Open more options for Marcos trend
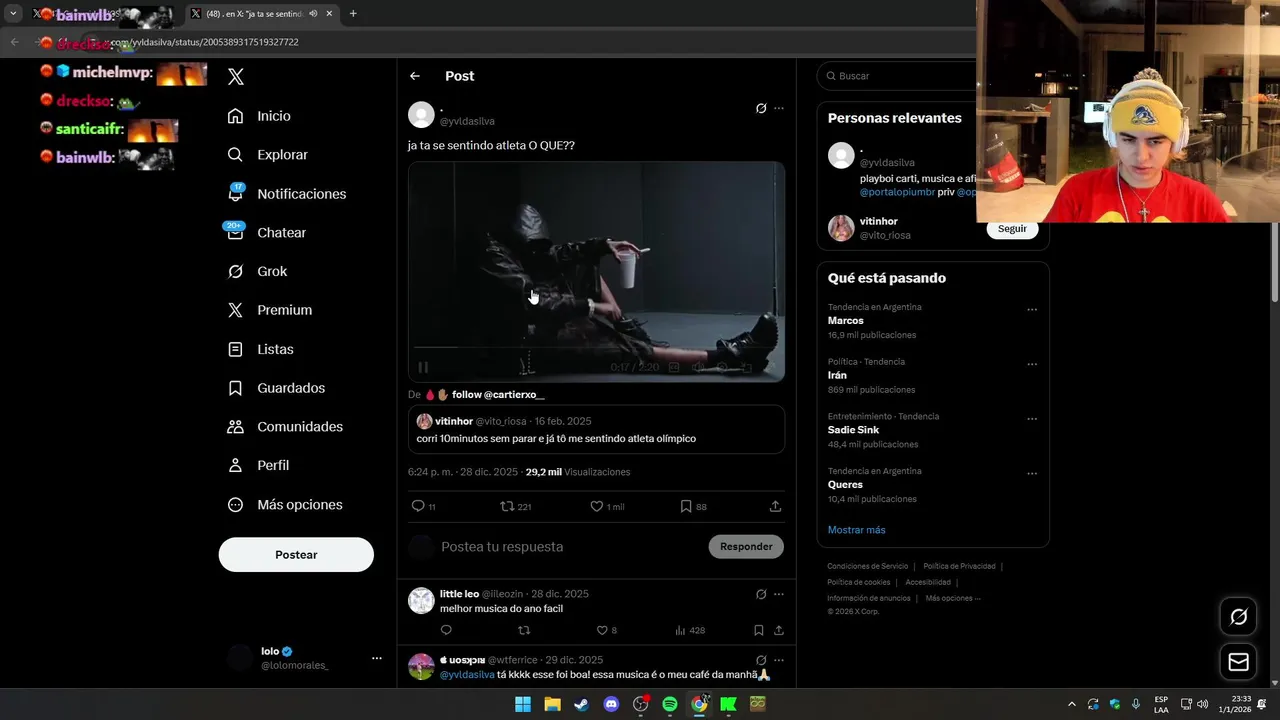 (1032, 310)
